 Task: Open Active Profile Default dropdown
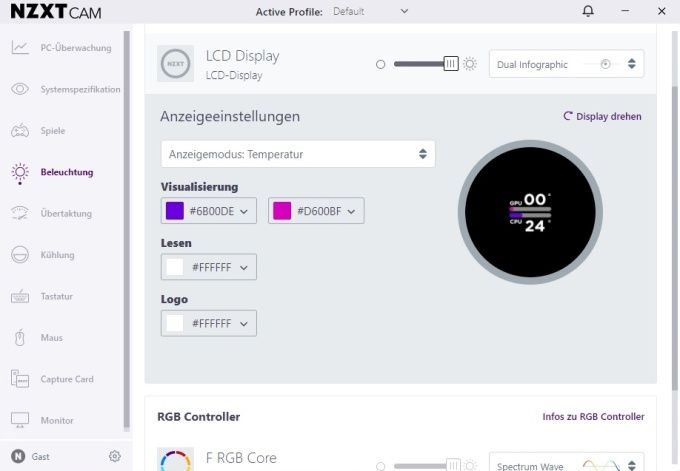(x=371, y=11)
